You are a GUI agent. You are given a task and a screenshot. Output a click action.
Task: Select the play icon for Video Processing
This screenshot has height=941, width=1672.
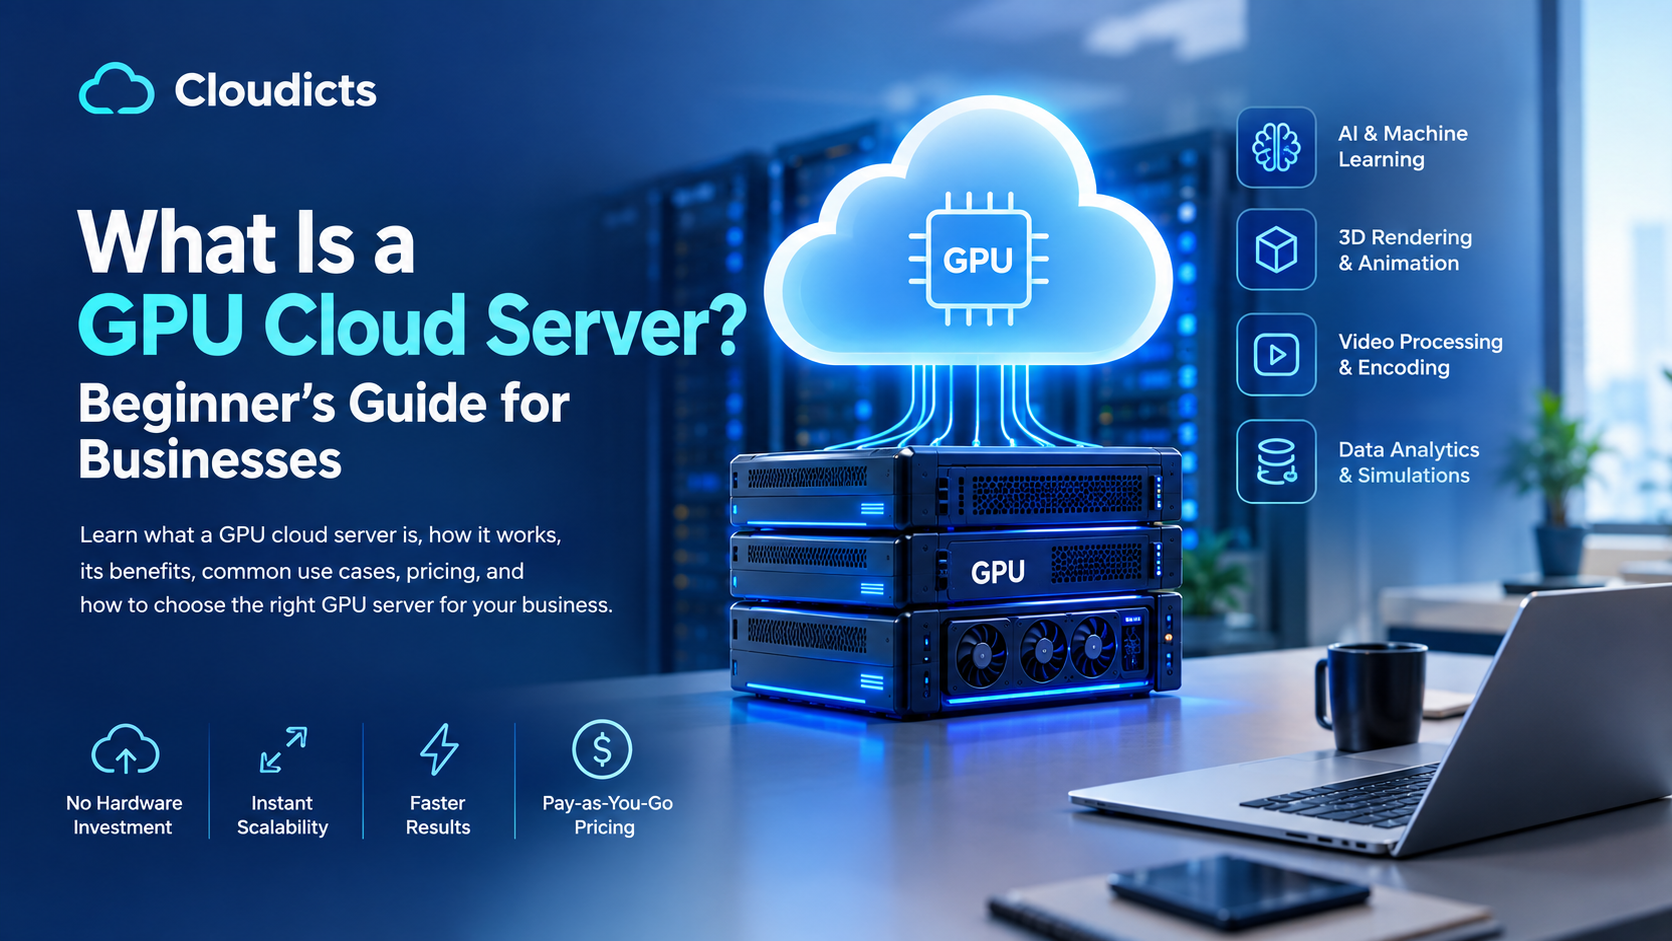pyautogui.click(x=1276, y=355)
